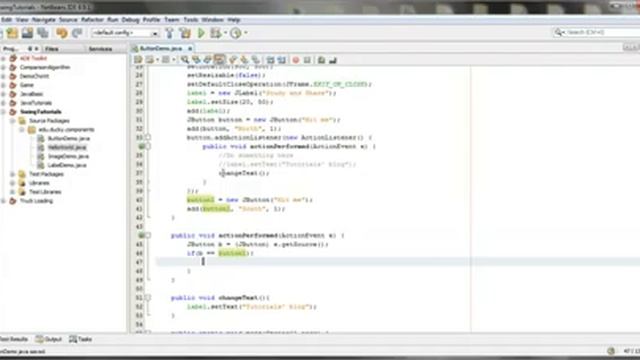Close the ButtonDemo.java editor tab
The image size is (640, 360).
pos(190,49)
